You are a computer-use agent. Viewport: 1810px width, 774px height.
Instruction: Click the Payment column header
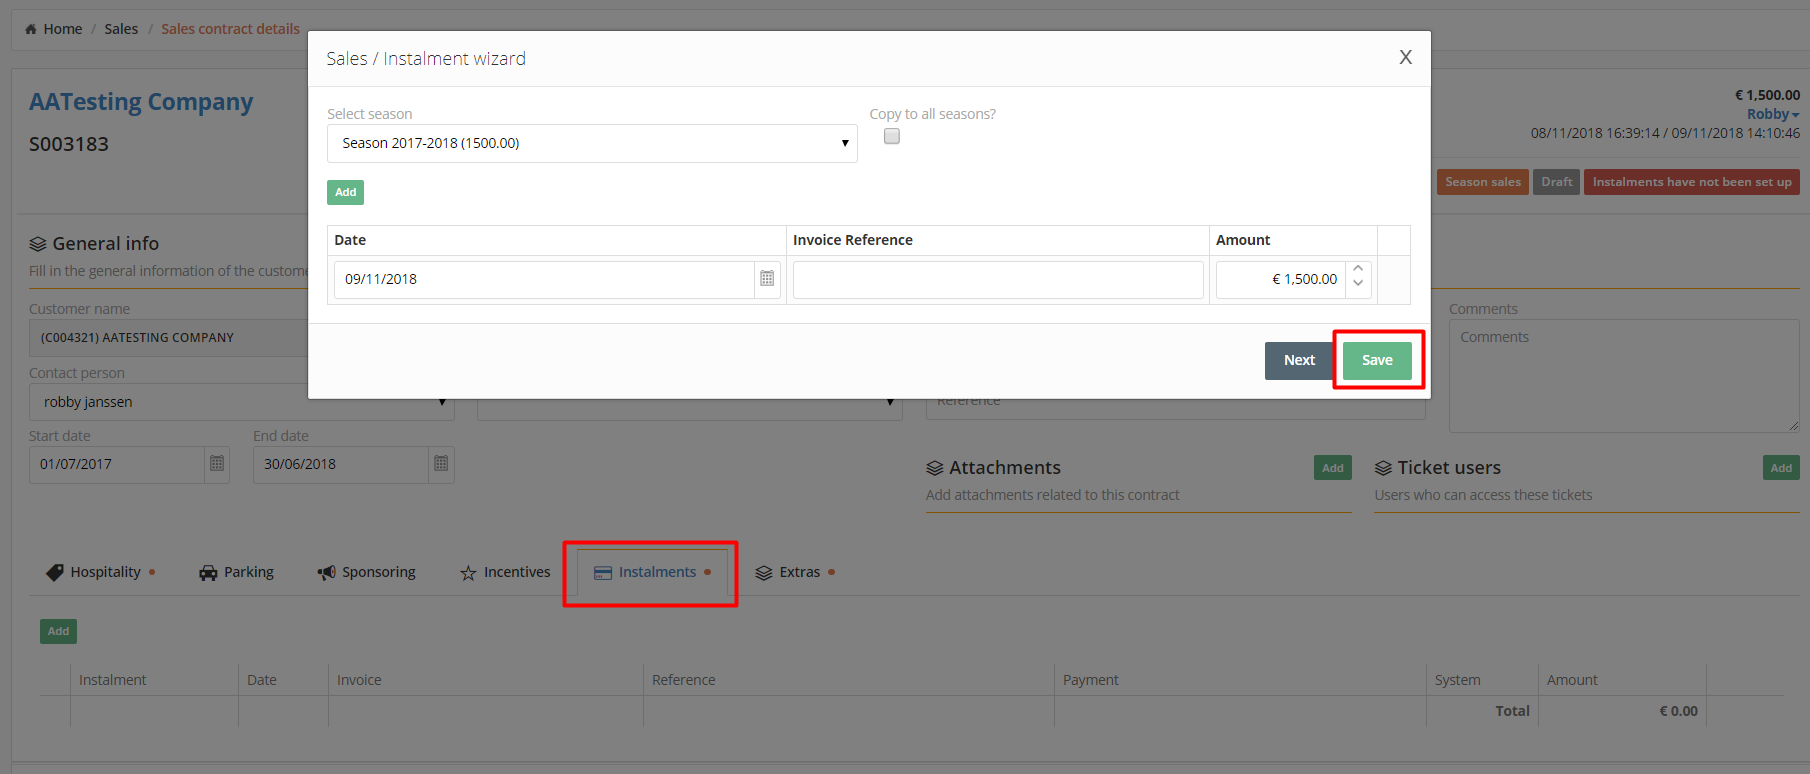coord(1090,680)
